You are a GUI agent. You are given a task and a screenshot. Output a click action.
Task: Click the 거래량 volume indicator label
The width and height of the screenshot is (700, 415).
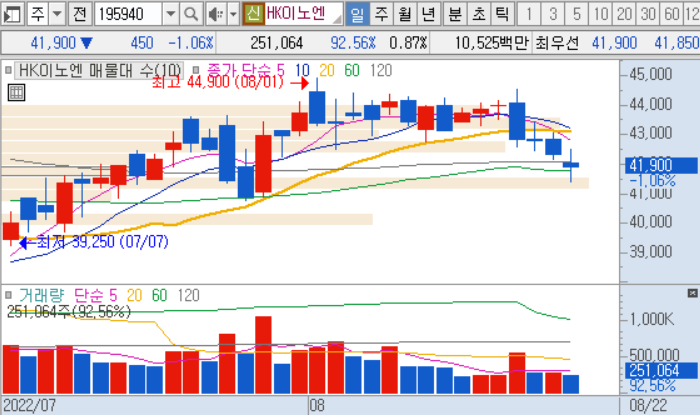[42, 295]
